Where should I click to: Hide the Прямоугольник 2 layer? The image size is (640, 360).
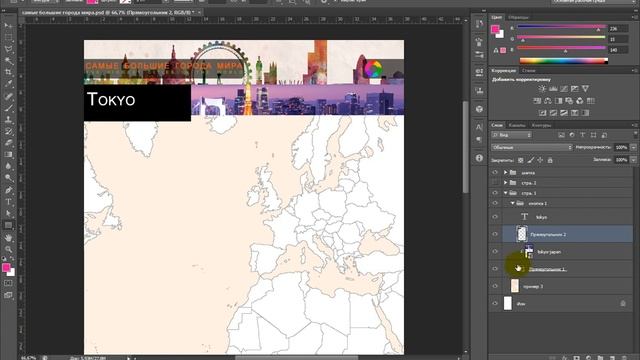tap(495, 234)
